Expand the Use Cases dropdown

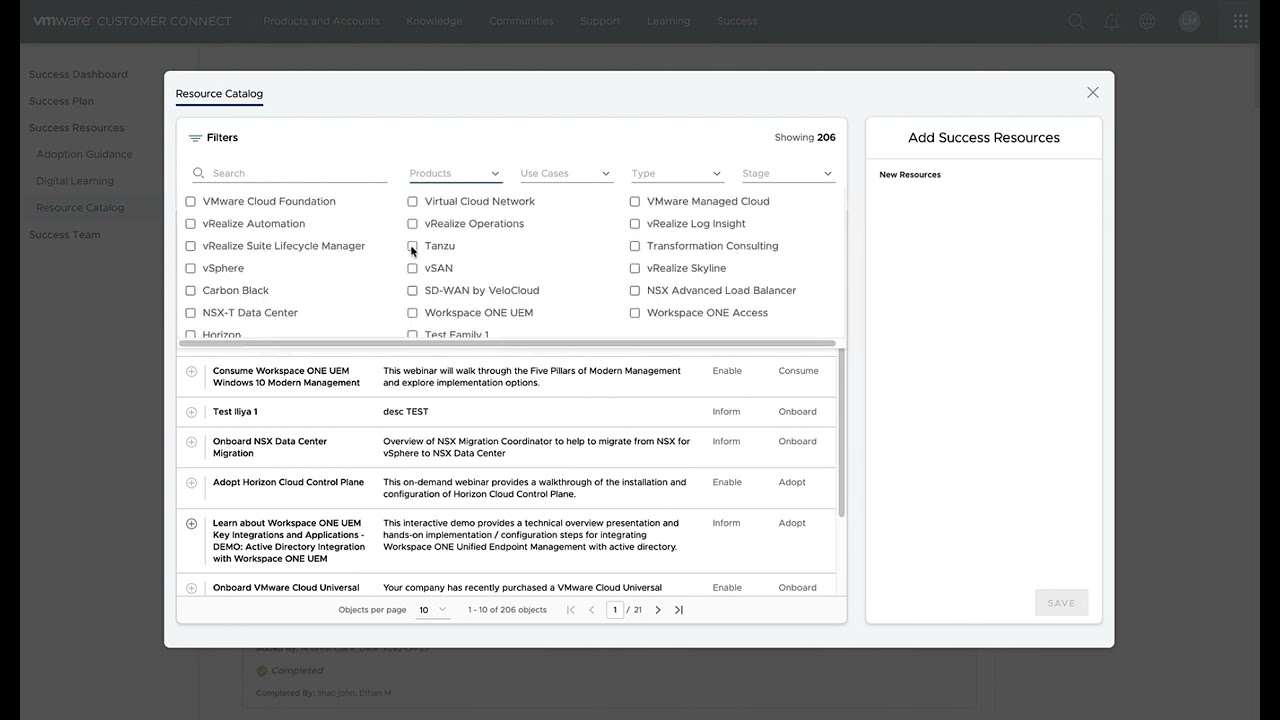coord(565,174)
